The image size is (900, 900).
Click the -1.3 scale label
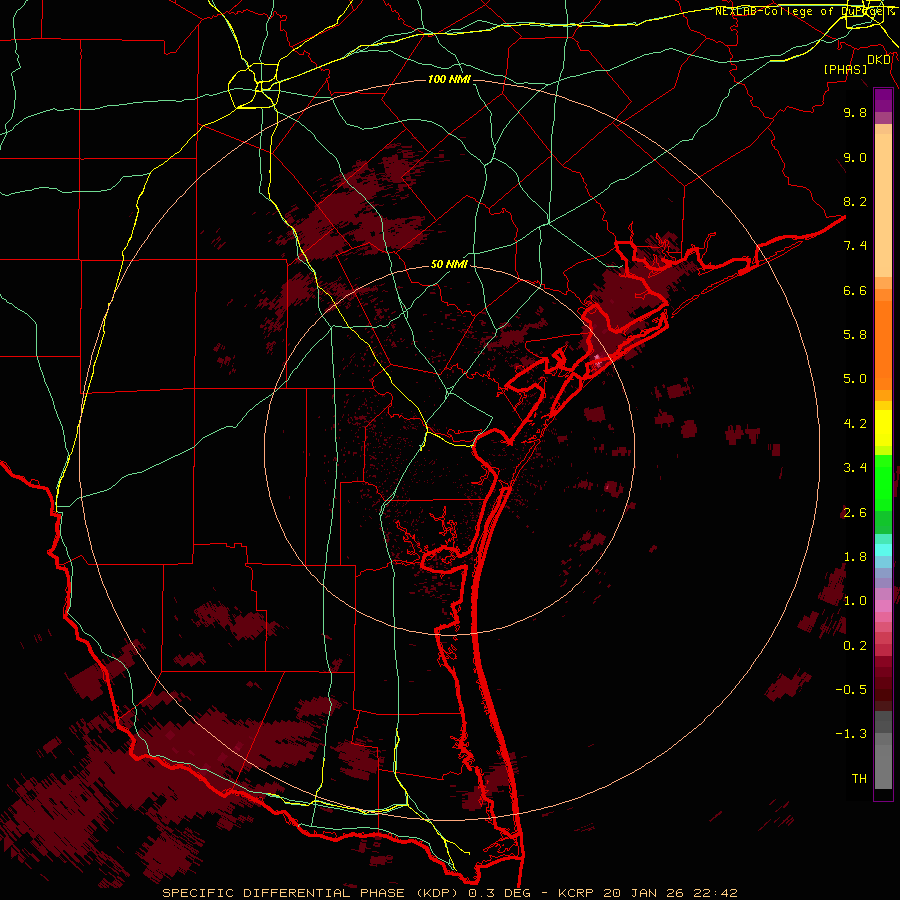pos(851,734)
